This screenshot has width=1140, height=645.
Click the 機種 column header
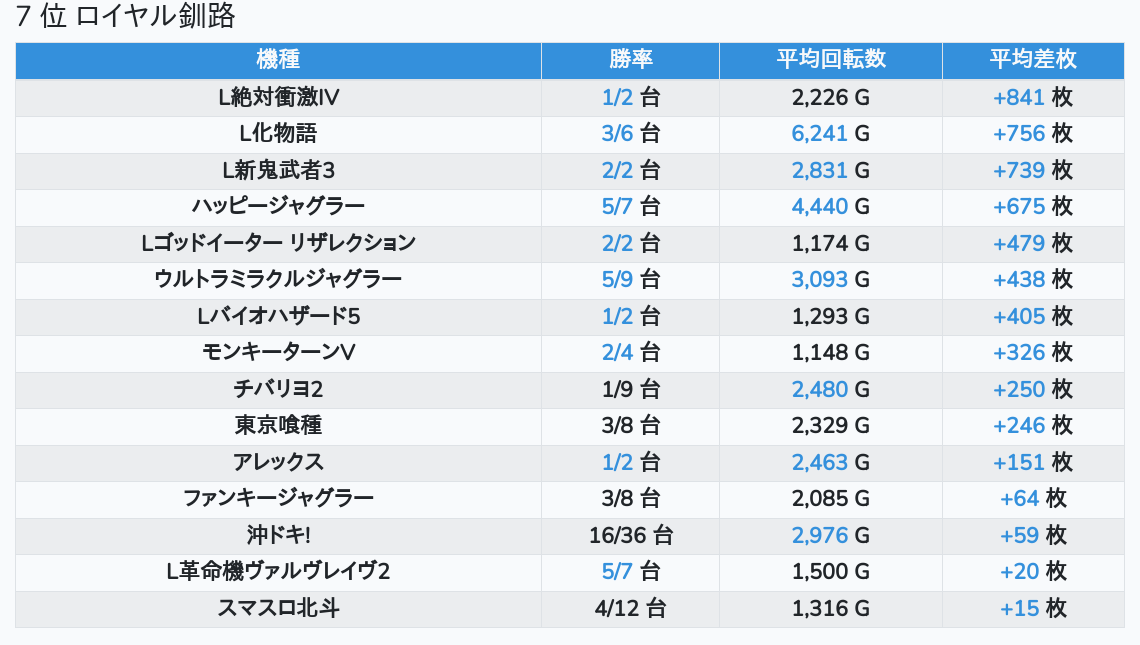tap(278, 60)
